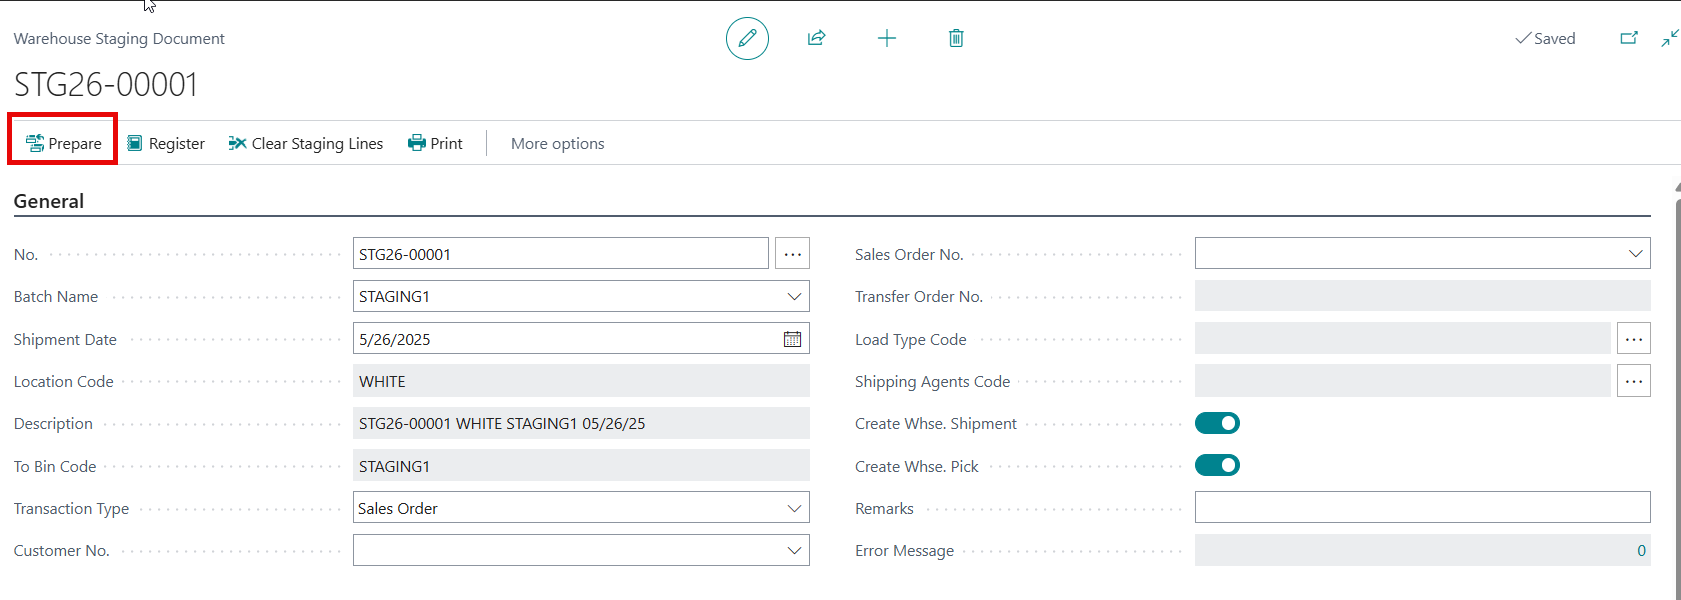Screen dimensions: 1681x600
Task: Click Prepare in the action bar
Action: coord(64,144)
